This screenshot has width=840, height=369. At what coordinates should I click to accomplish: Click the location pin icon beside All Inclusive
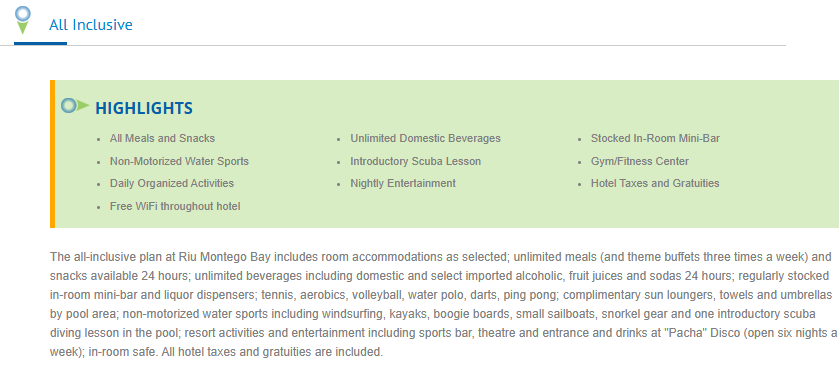click(x=22, y=20)
